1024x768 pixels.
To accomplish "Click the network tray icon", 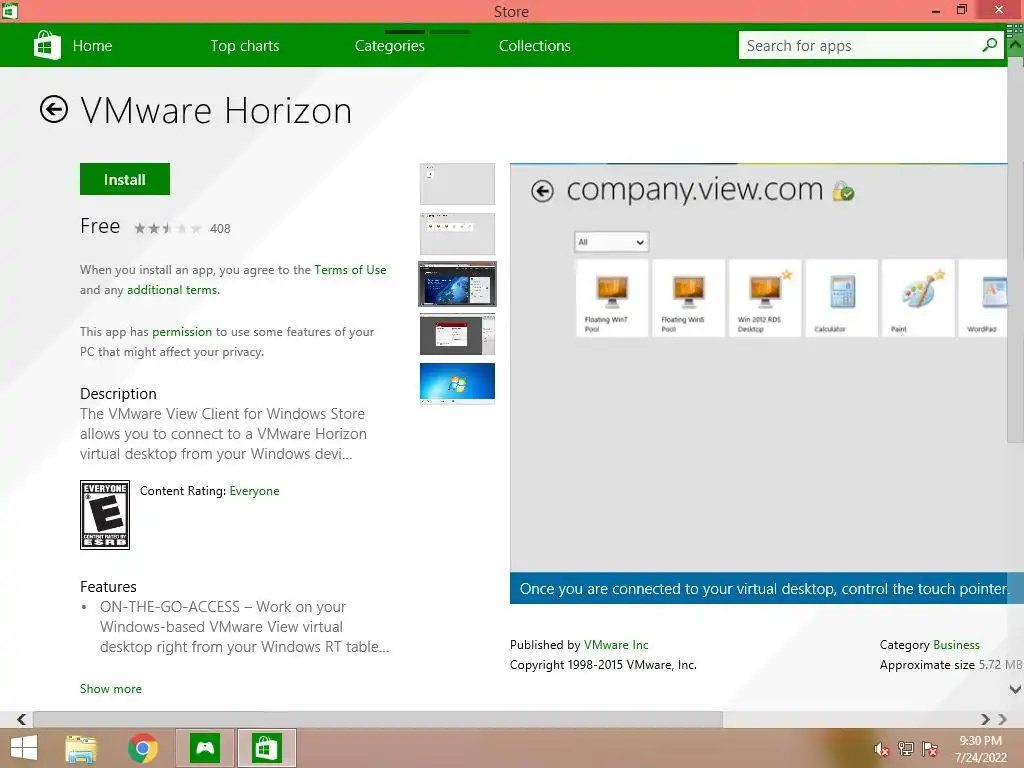I will (906, 749).
